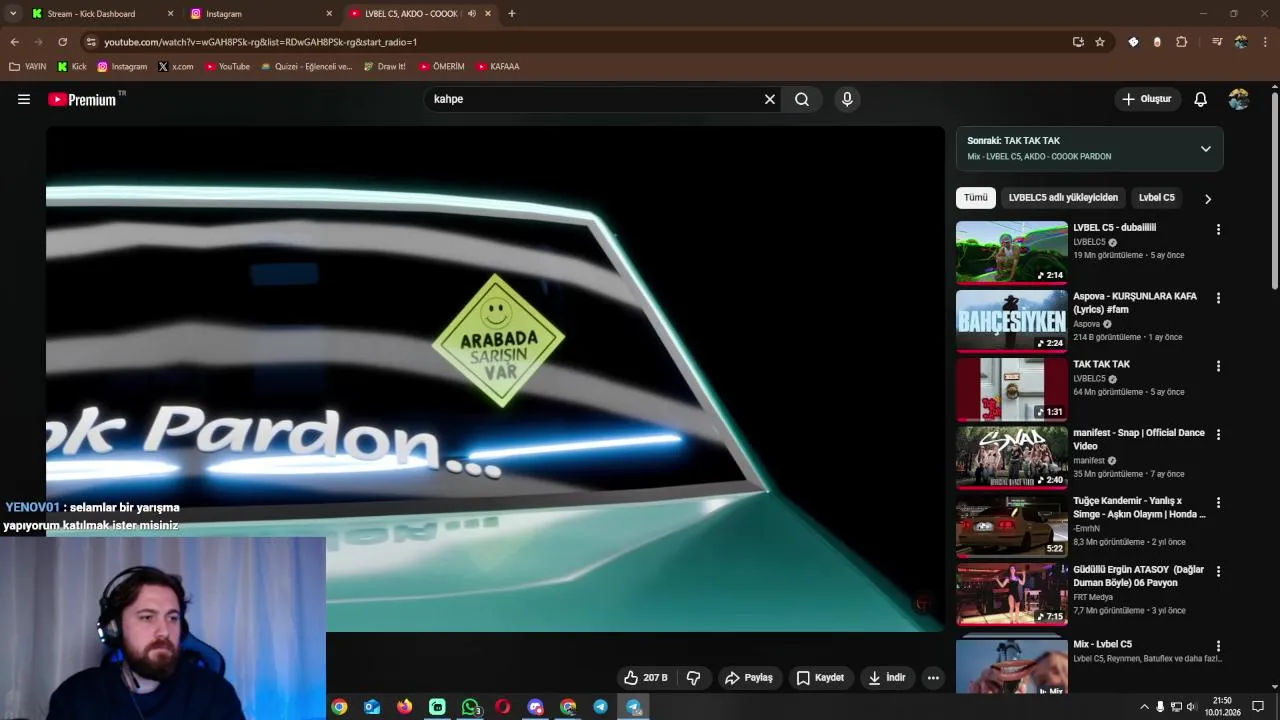Open Firefox from the taskbar

click(x=404, y=707)
